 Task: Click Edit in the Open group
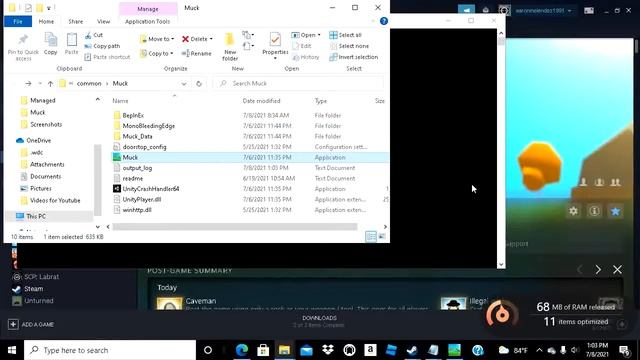coord(302,46)
